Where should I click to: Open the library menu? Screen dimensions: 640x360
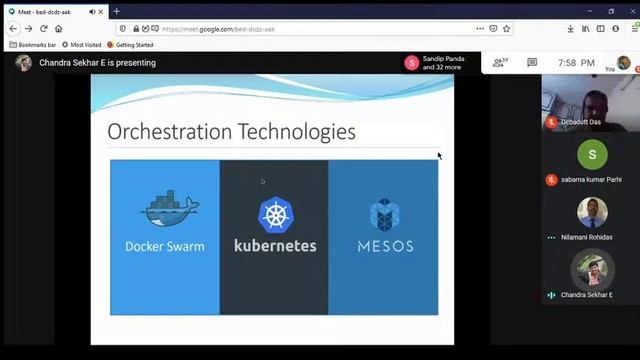[x=586, y=29]
